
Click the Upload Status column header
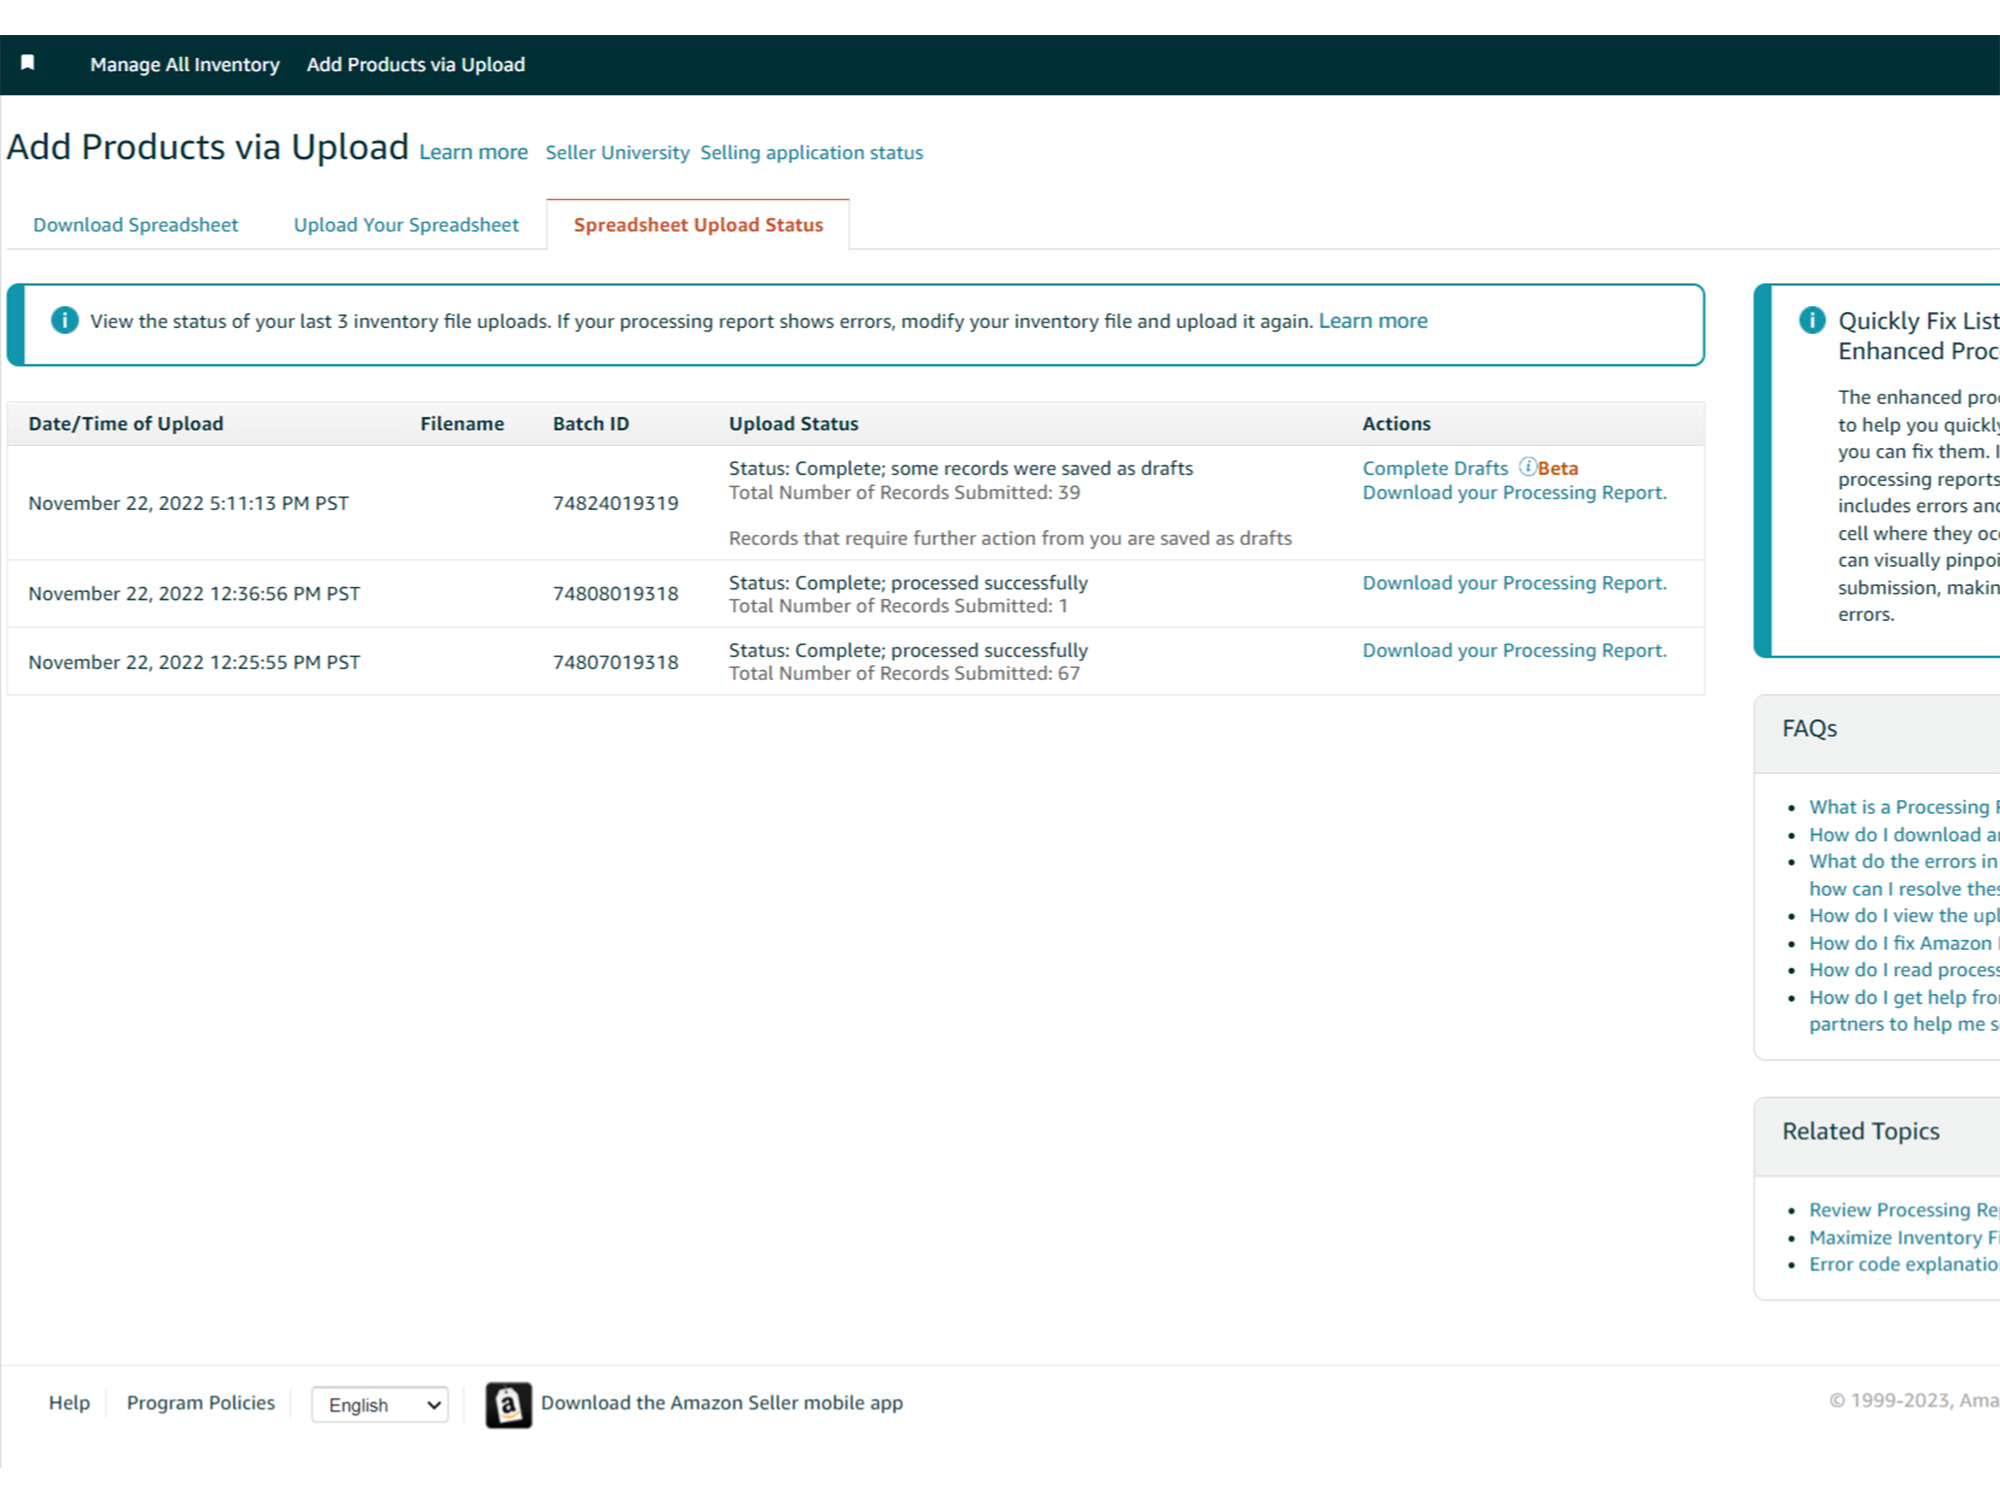[x=793, y=423]
